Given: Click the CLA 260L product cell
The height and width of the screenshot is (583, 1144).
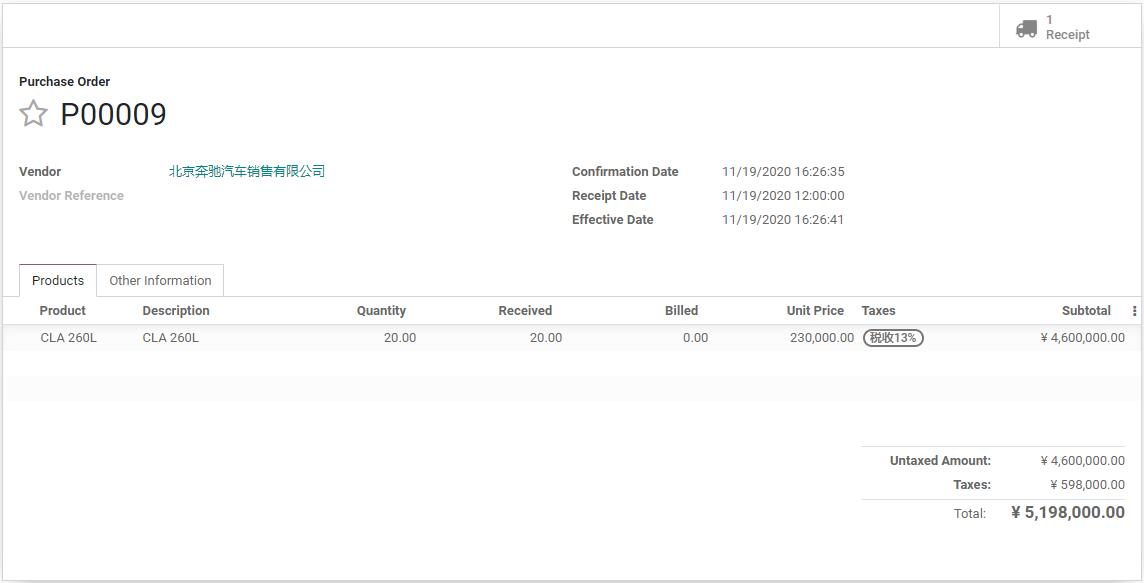Looking at the screenshot, I should [69, 338].
